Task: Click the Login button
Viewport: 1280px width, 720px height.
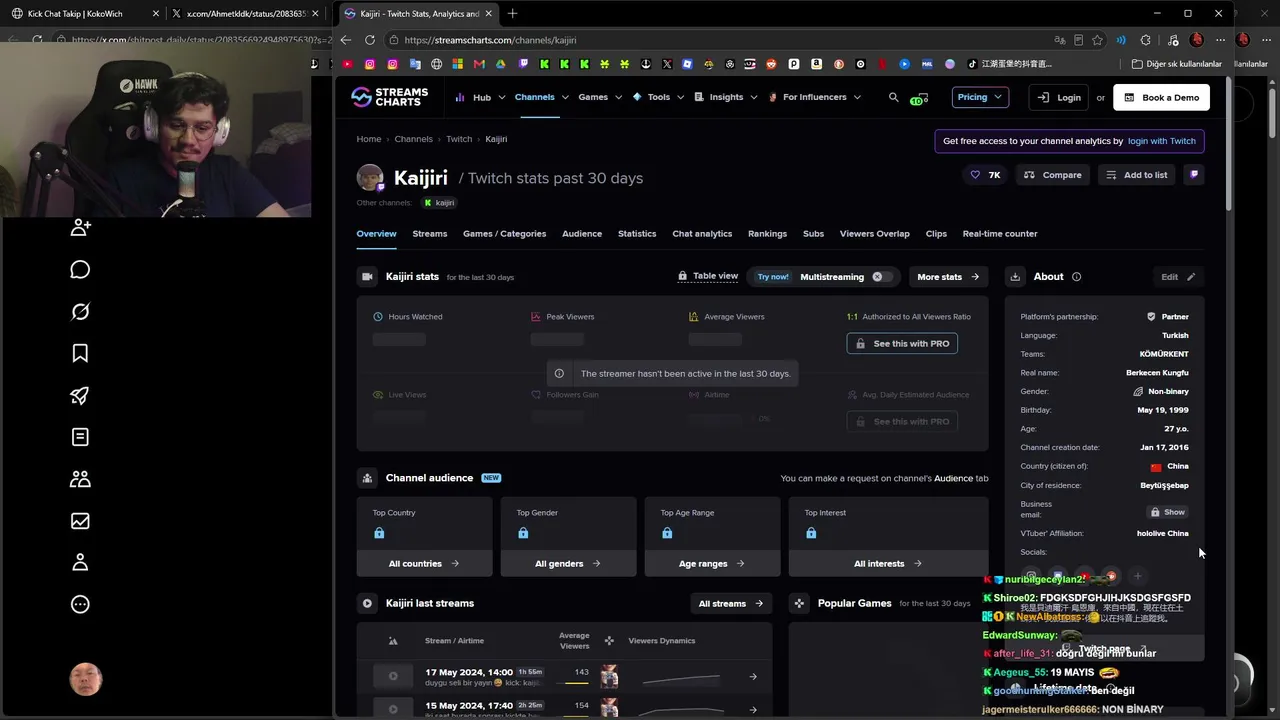Action: [1060, 97]
